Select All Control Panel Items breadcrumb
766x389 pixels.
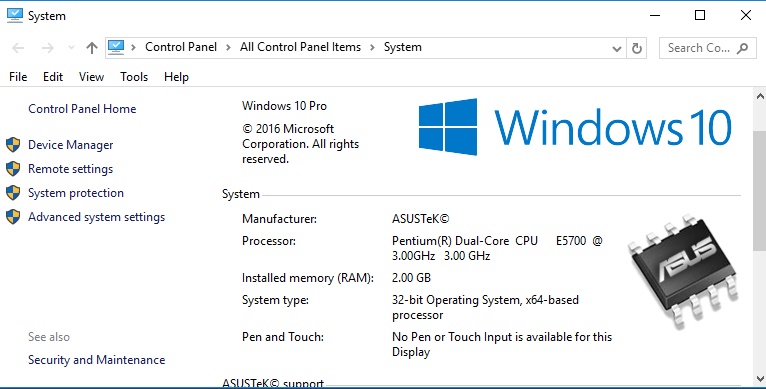(300, 47)
